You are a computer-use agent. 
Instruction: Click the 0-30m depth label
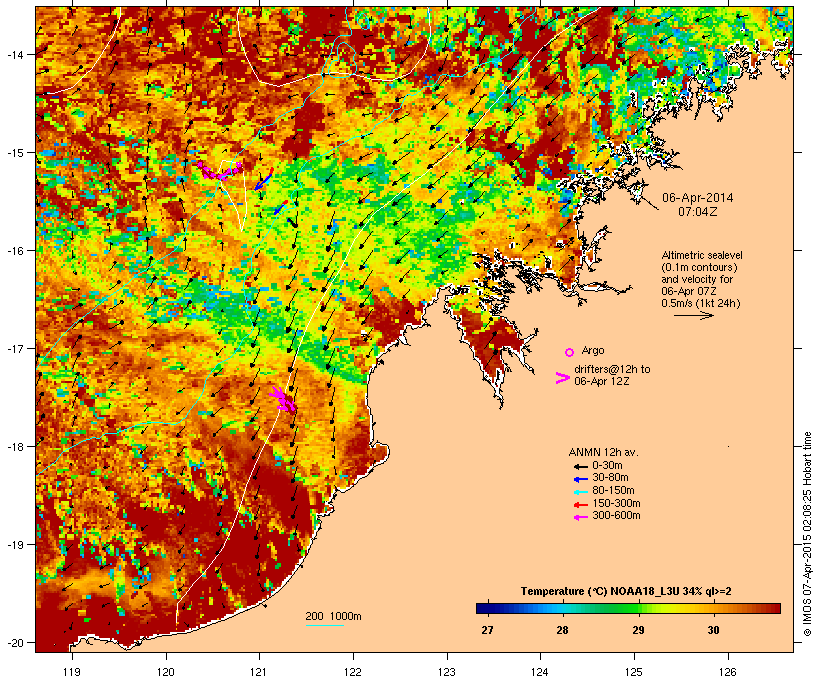[607, 466]
